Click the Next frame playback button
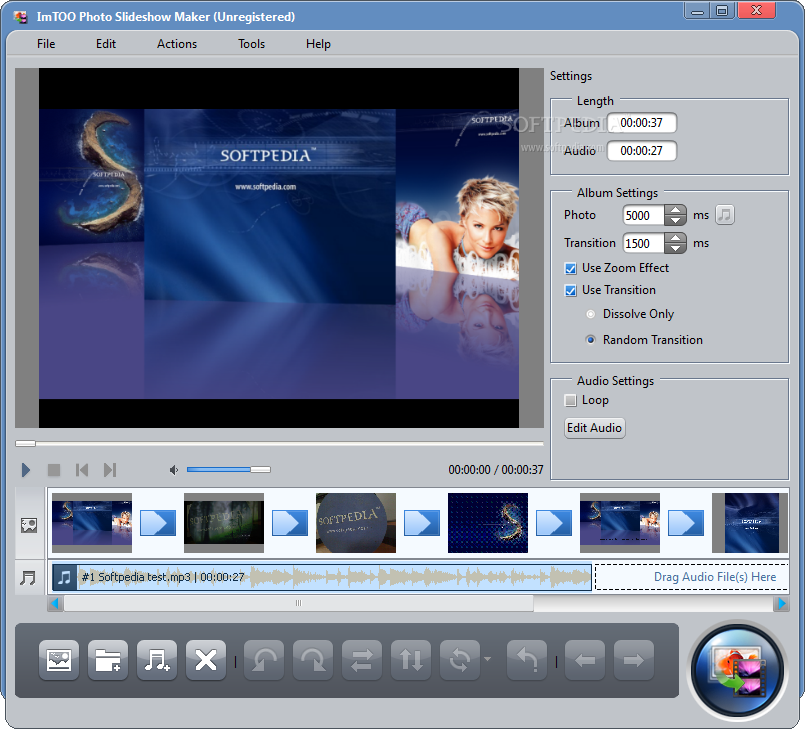The width and height of the screenshot is (805, 729). point(110,470)
